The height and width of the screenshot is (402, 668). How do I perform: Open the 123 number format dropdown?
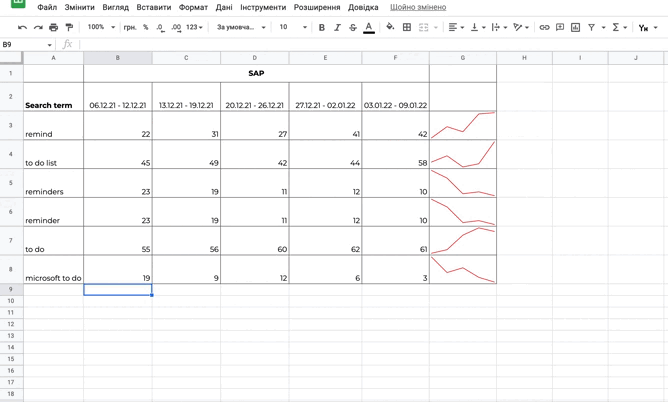(194, 27)
